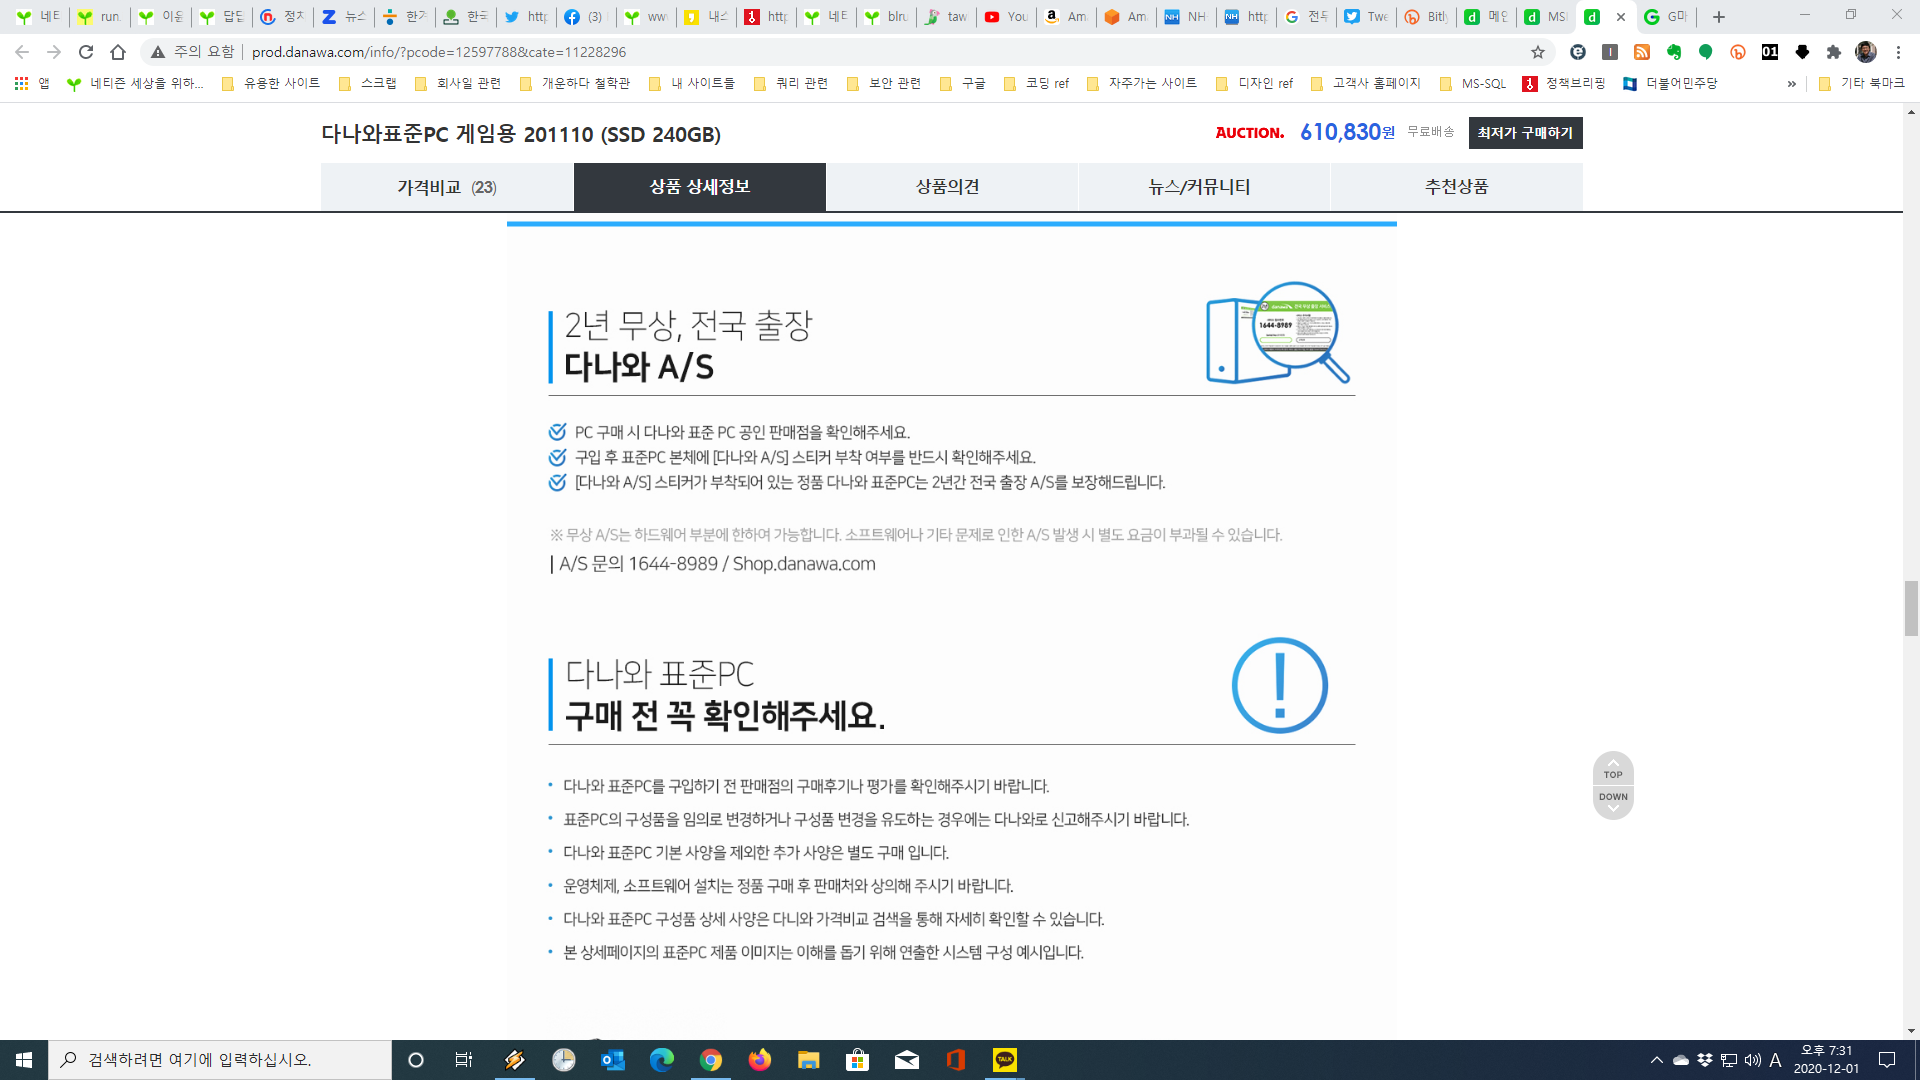Viewport: 1920px width, 1080px height.
Task: Open KakaoTalk from the taskbar
Action: pyautogui.click(x=1004, y=1060)
